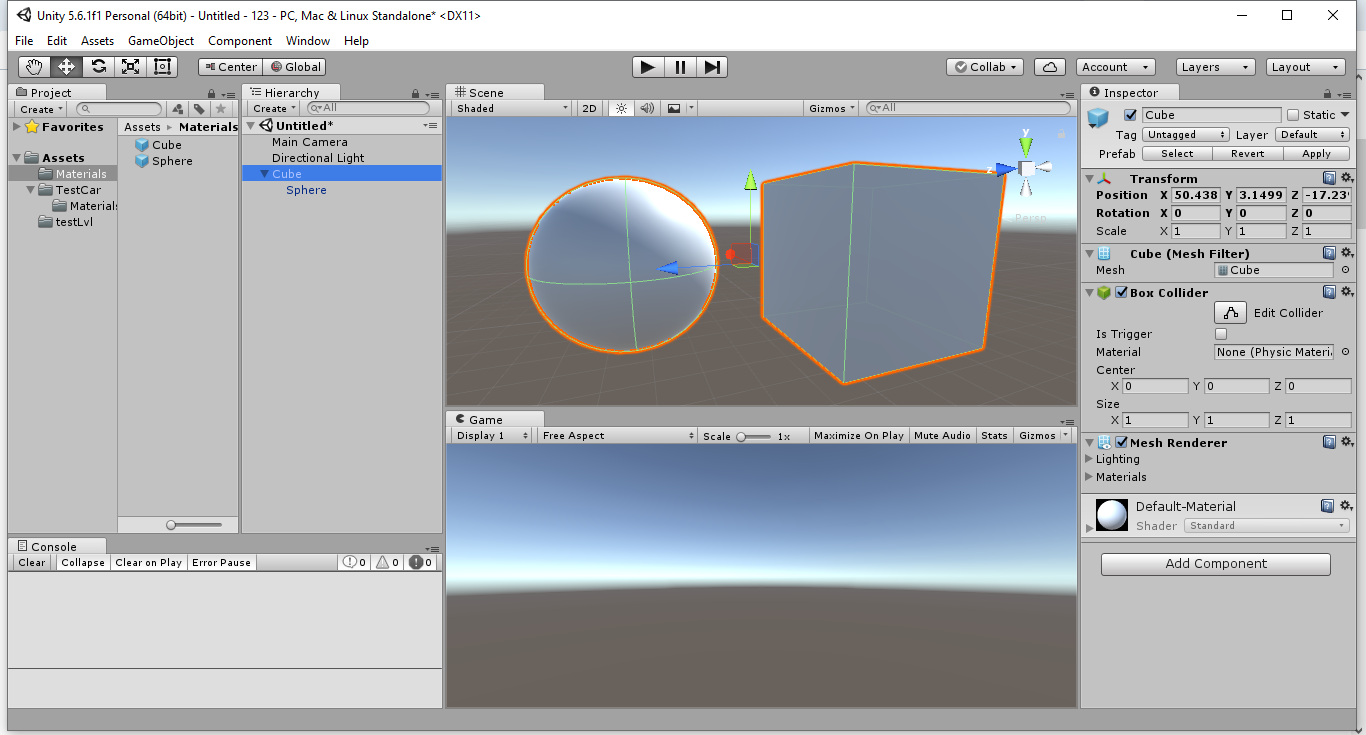Click Project search by label icon
Image resolution: width=1366 pixels, height=735 pixels.
click(199, 109)
